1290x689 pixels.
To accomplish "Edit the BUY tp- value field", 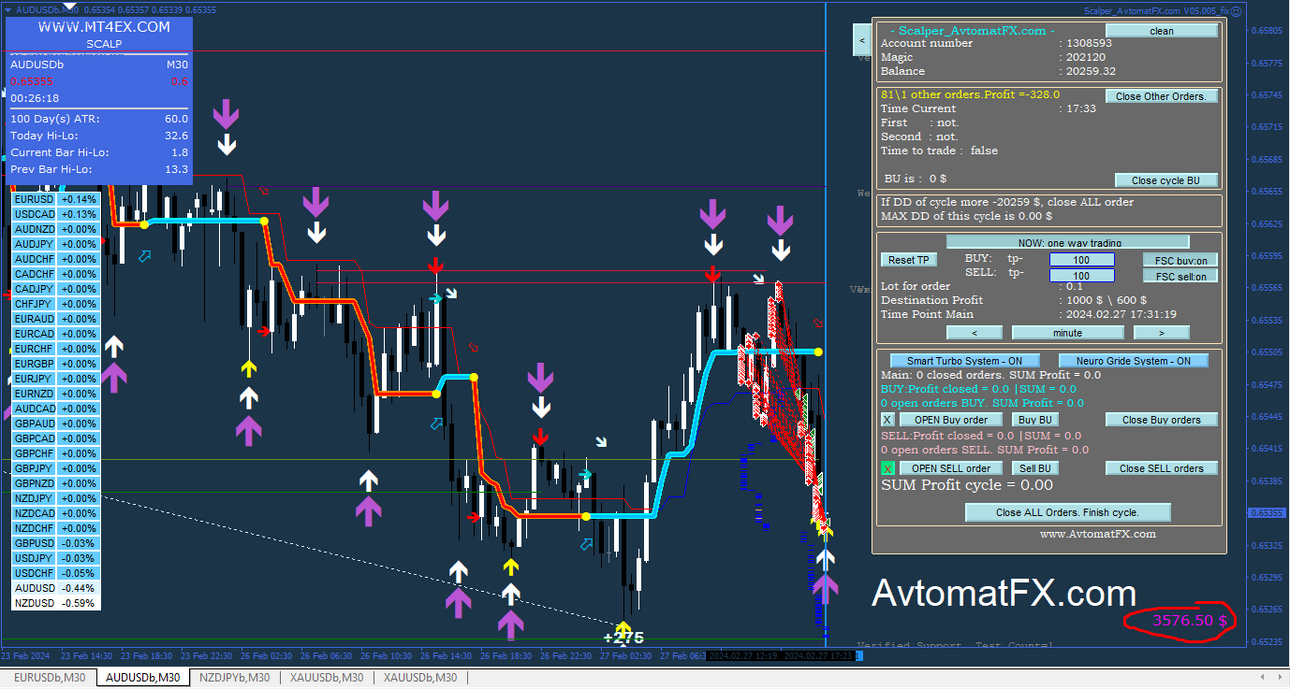I will [1081, 260].
